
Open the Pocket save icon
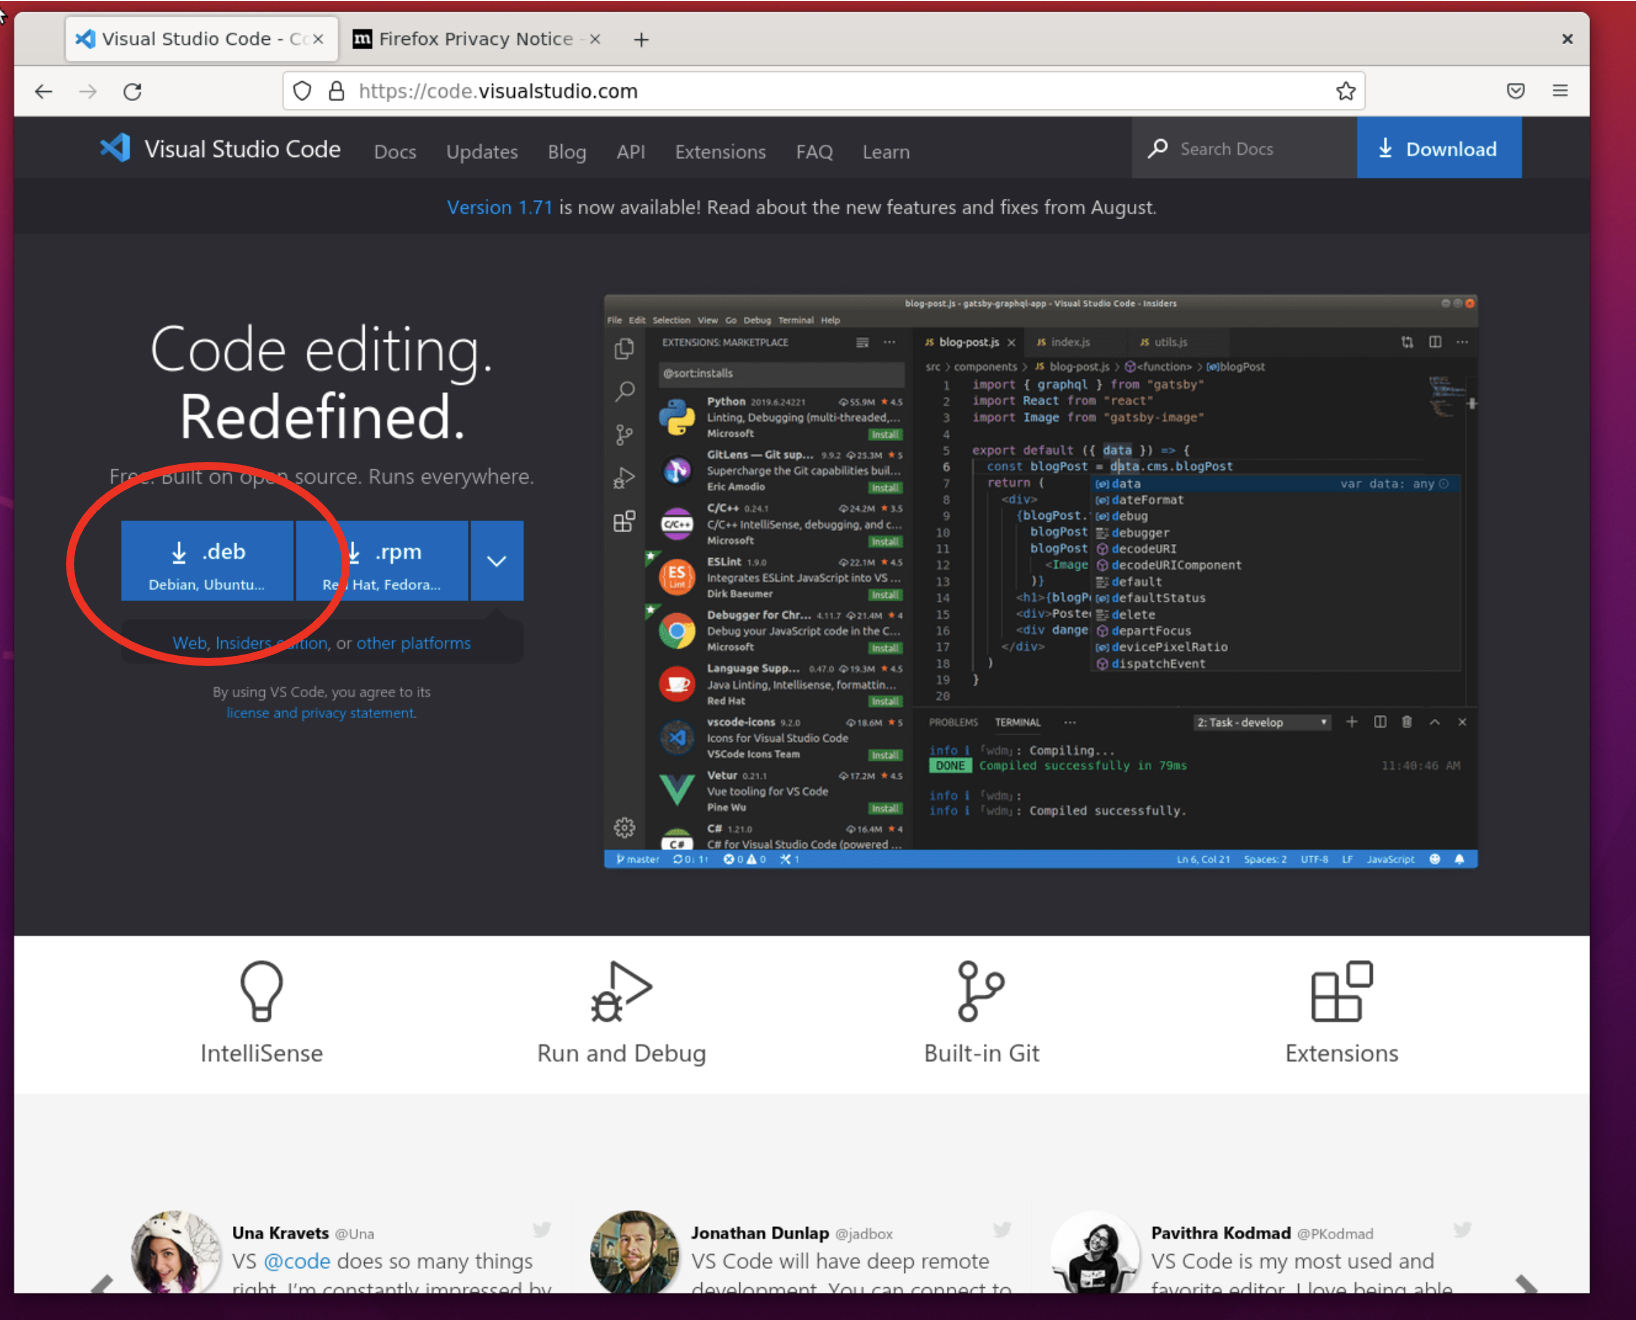pos(1516,91)
